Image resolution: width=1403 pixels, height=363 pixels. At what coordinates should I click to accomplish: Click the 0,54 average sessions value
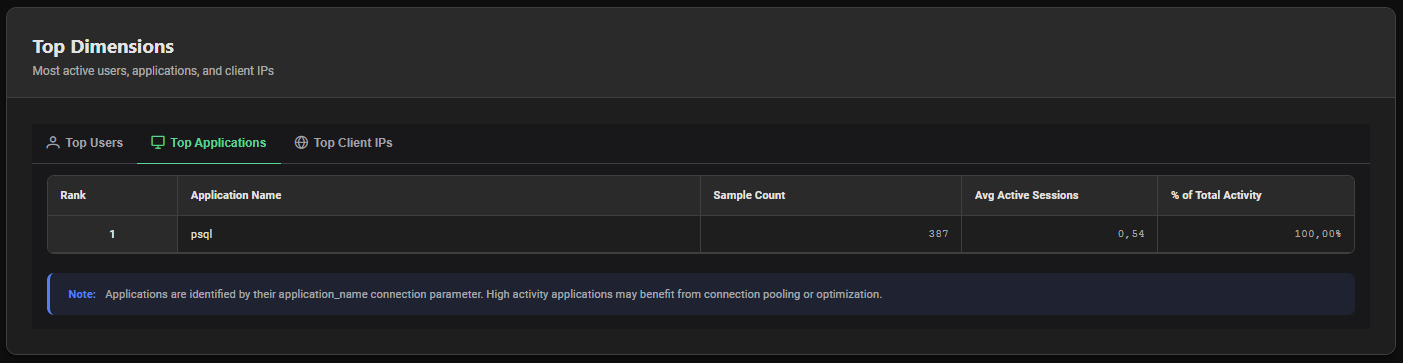[1131, 234]
